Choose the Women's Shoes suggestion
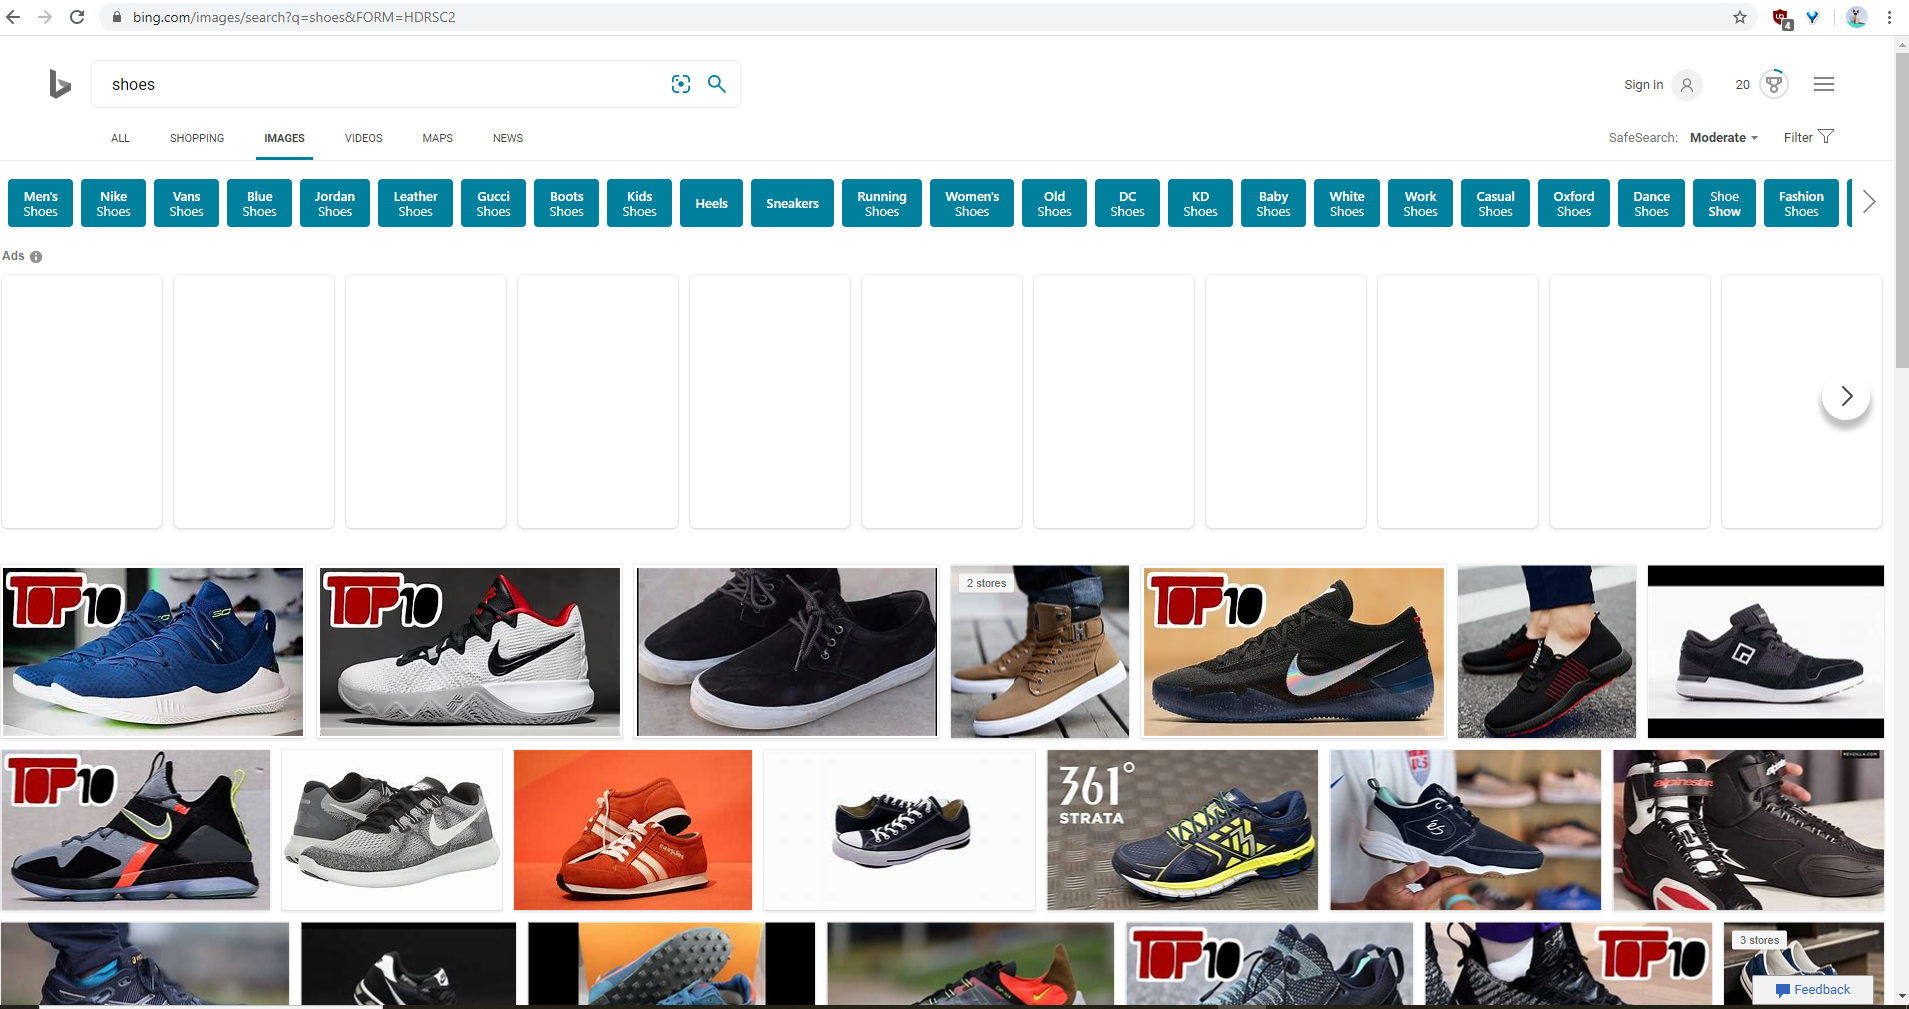This screenshot has height=1009, width=1909. tap(972, 203)
